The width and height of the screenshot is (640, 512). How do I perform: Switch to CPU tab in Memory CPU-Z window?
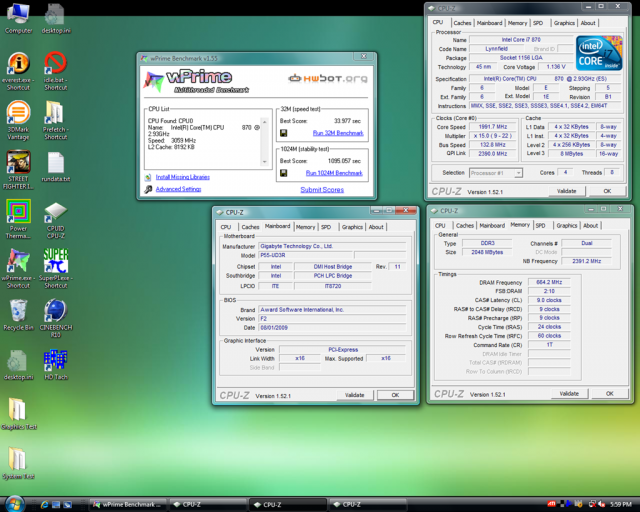click(440, 225)
